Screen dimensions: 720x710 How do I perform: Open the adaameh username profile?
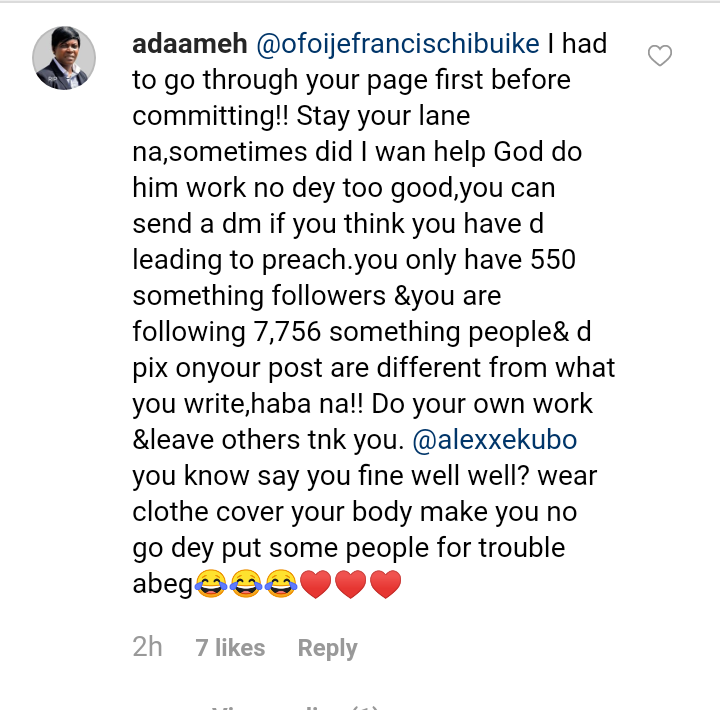(x=190, y=44)
